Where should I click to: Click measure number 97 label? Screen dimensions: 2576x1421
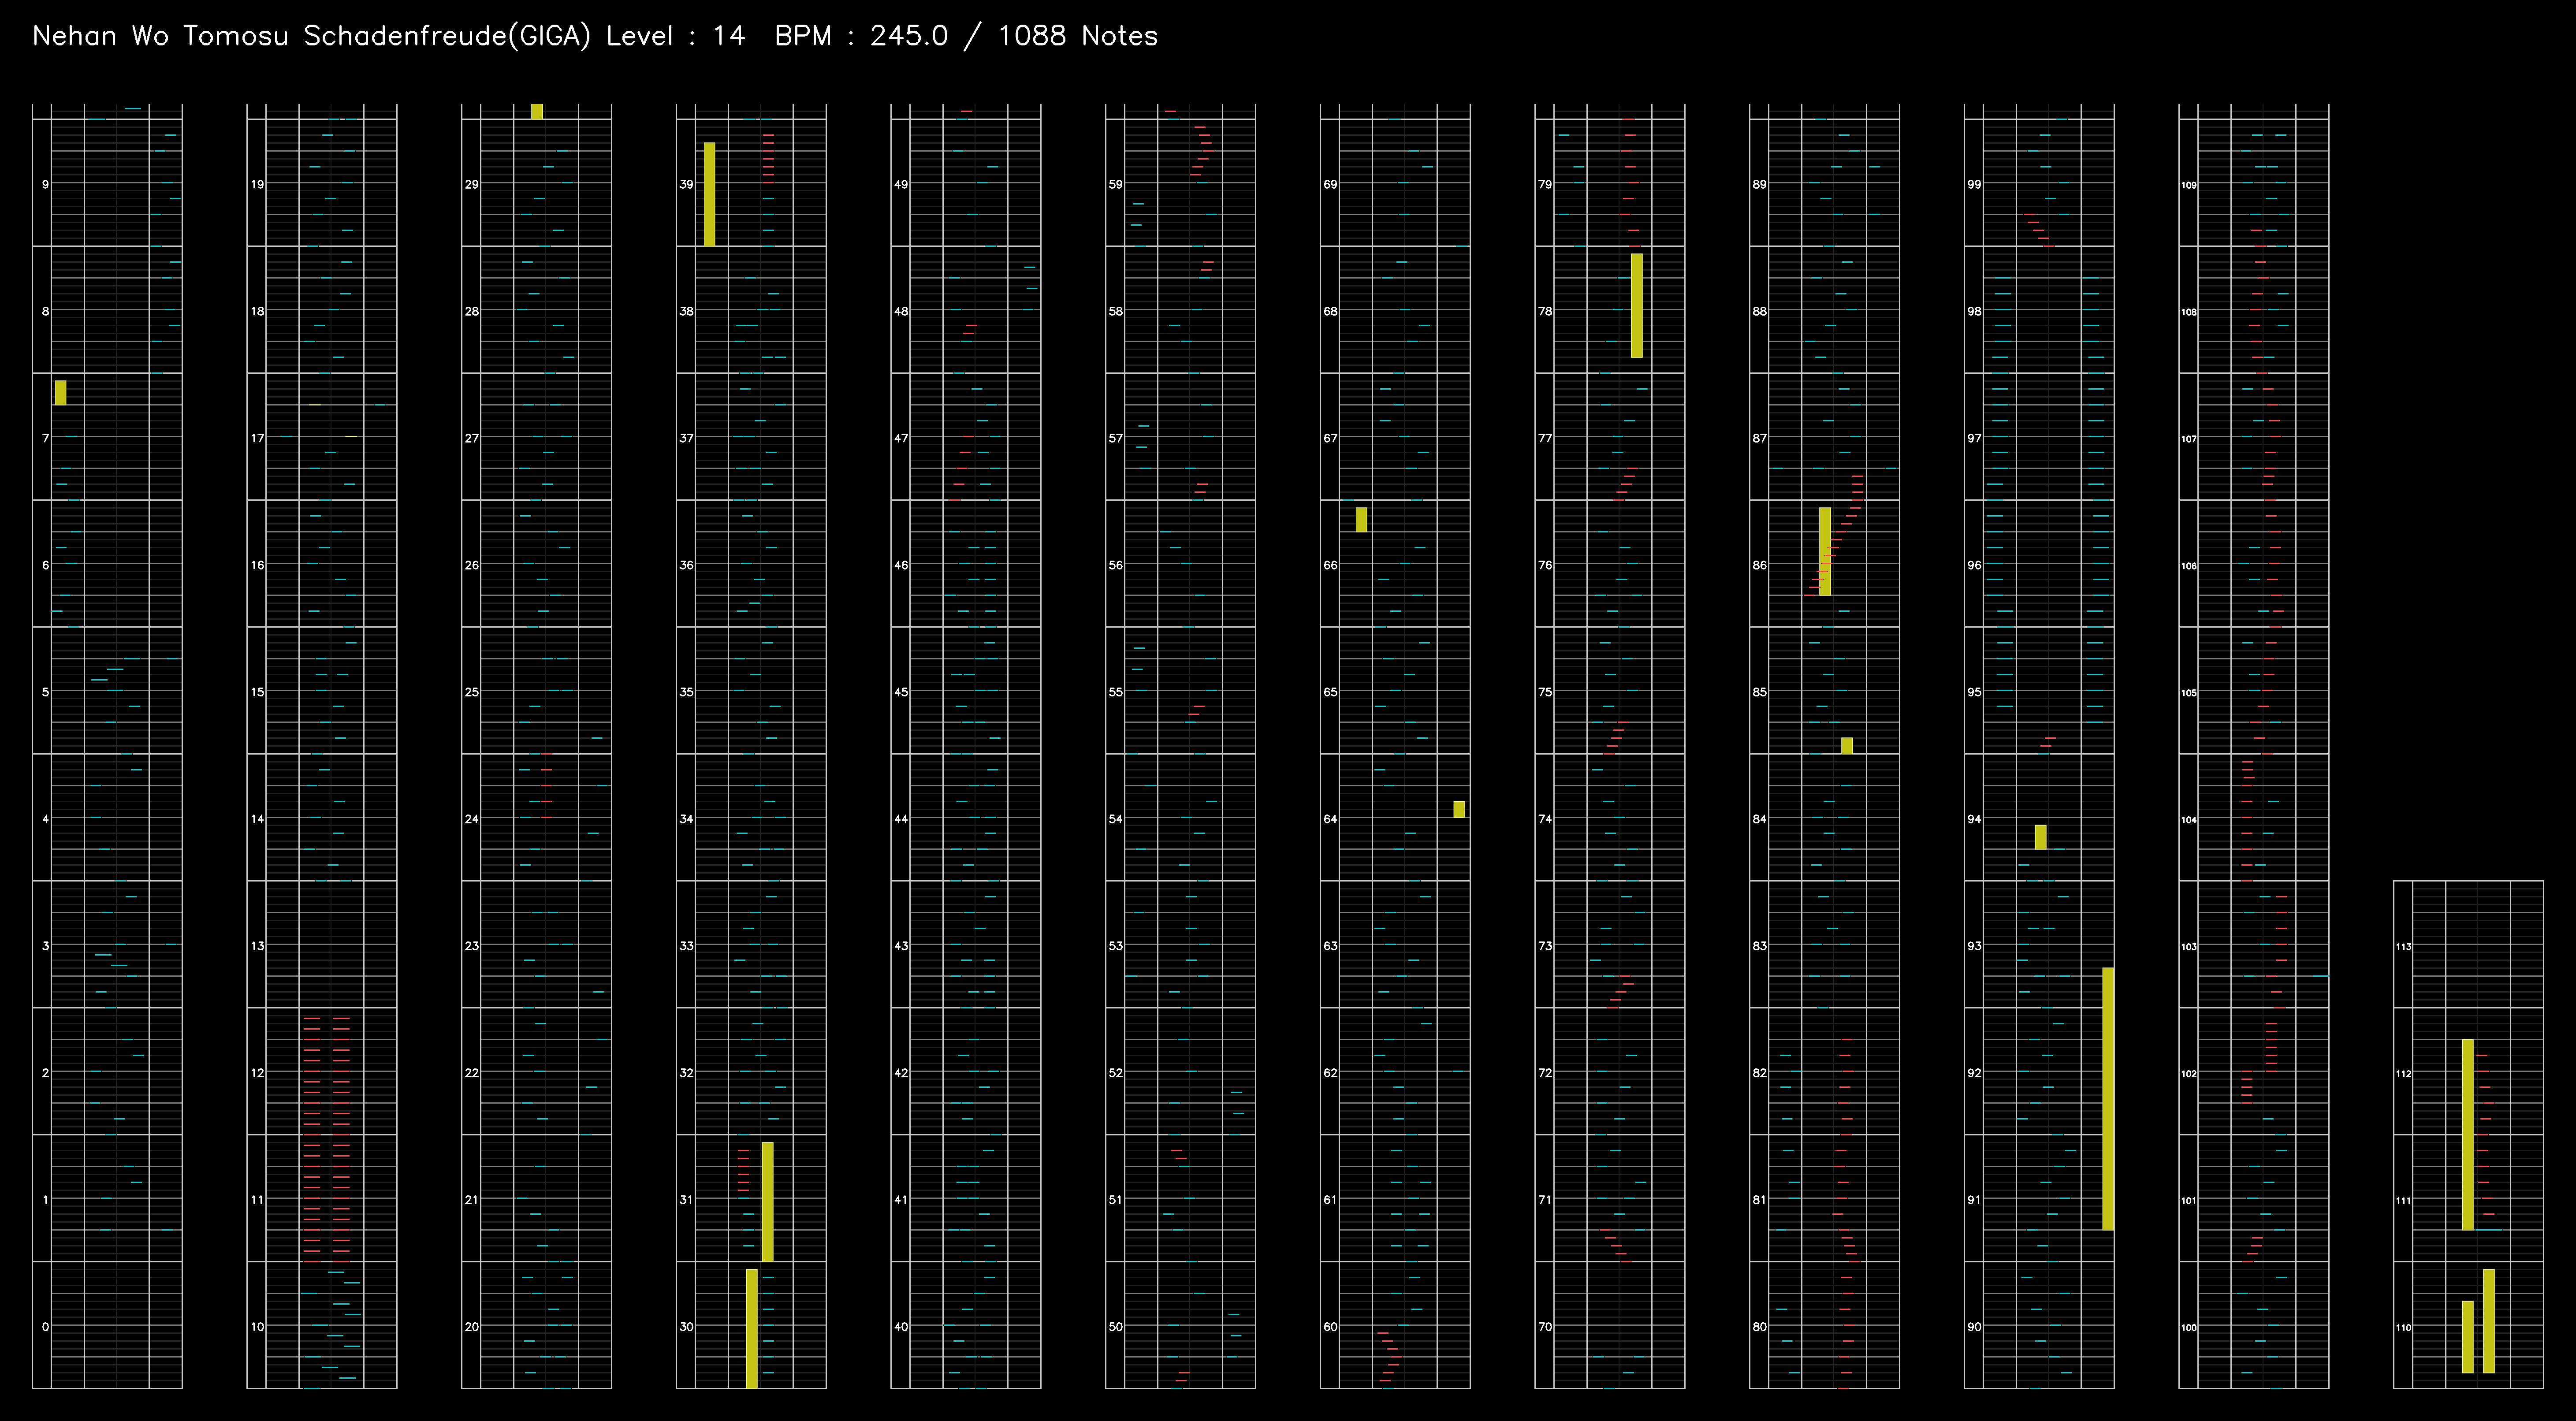tap(1975, 438)
